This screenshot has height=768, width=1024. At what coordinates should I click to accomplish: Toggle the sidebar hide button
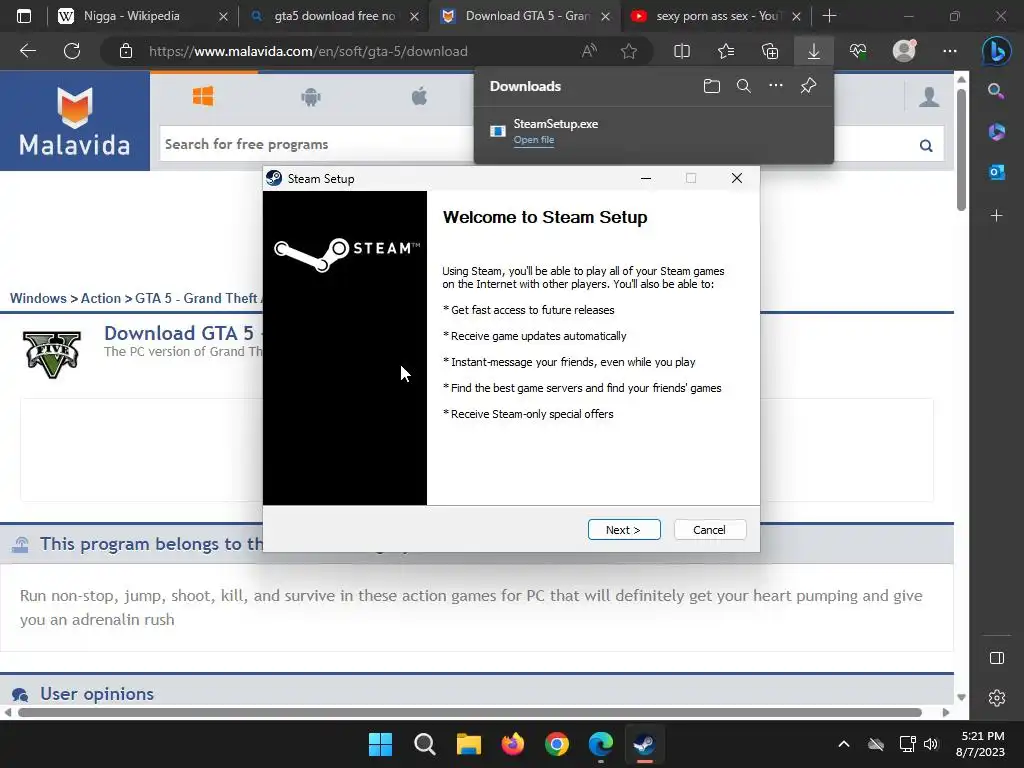tap(997, 658)
